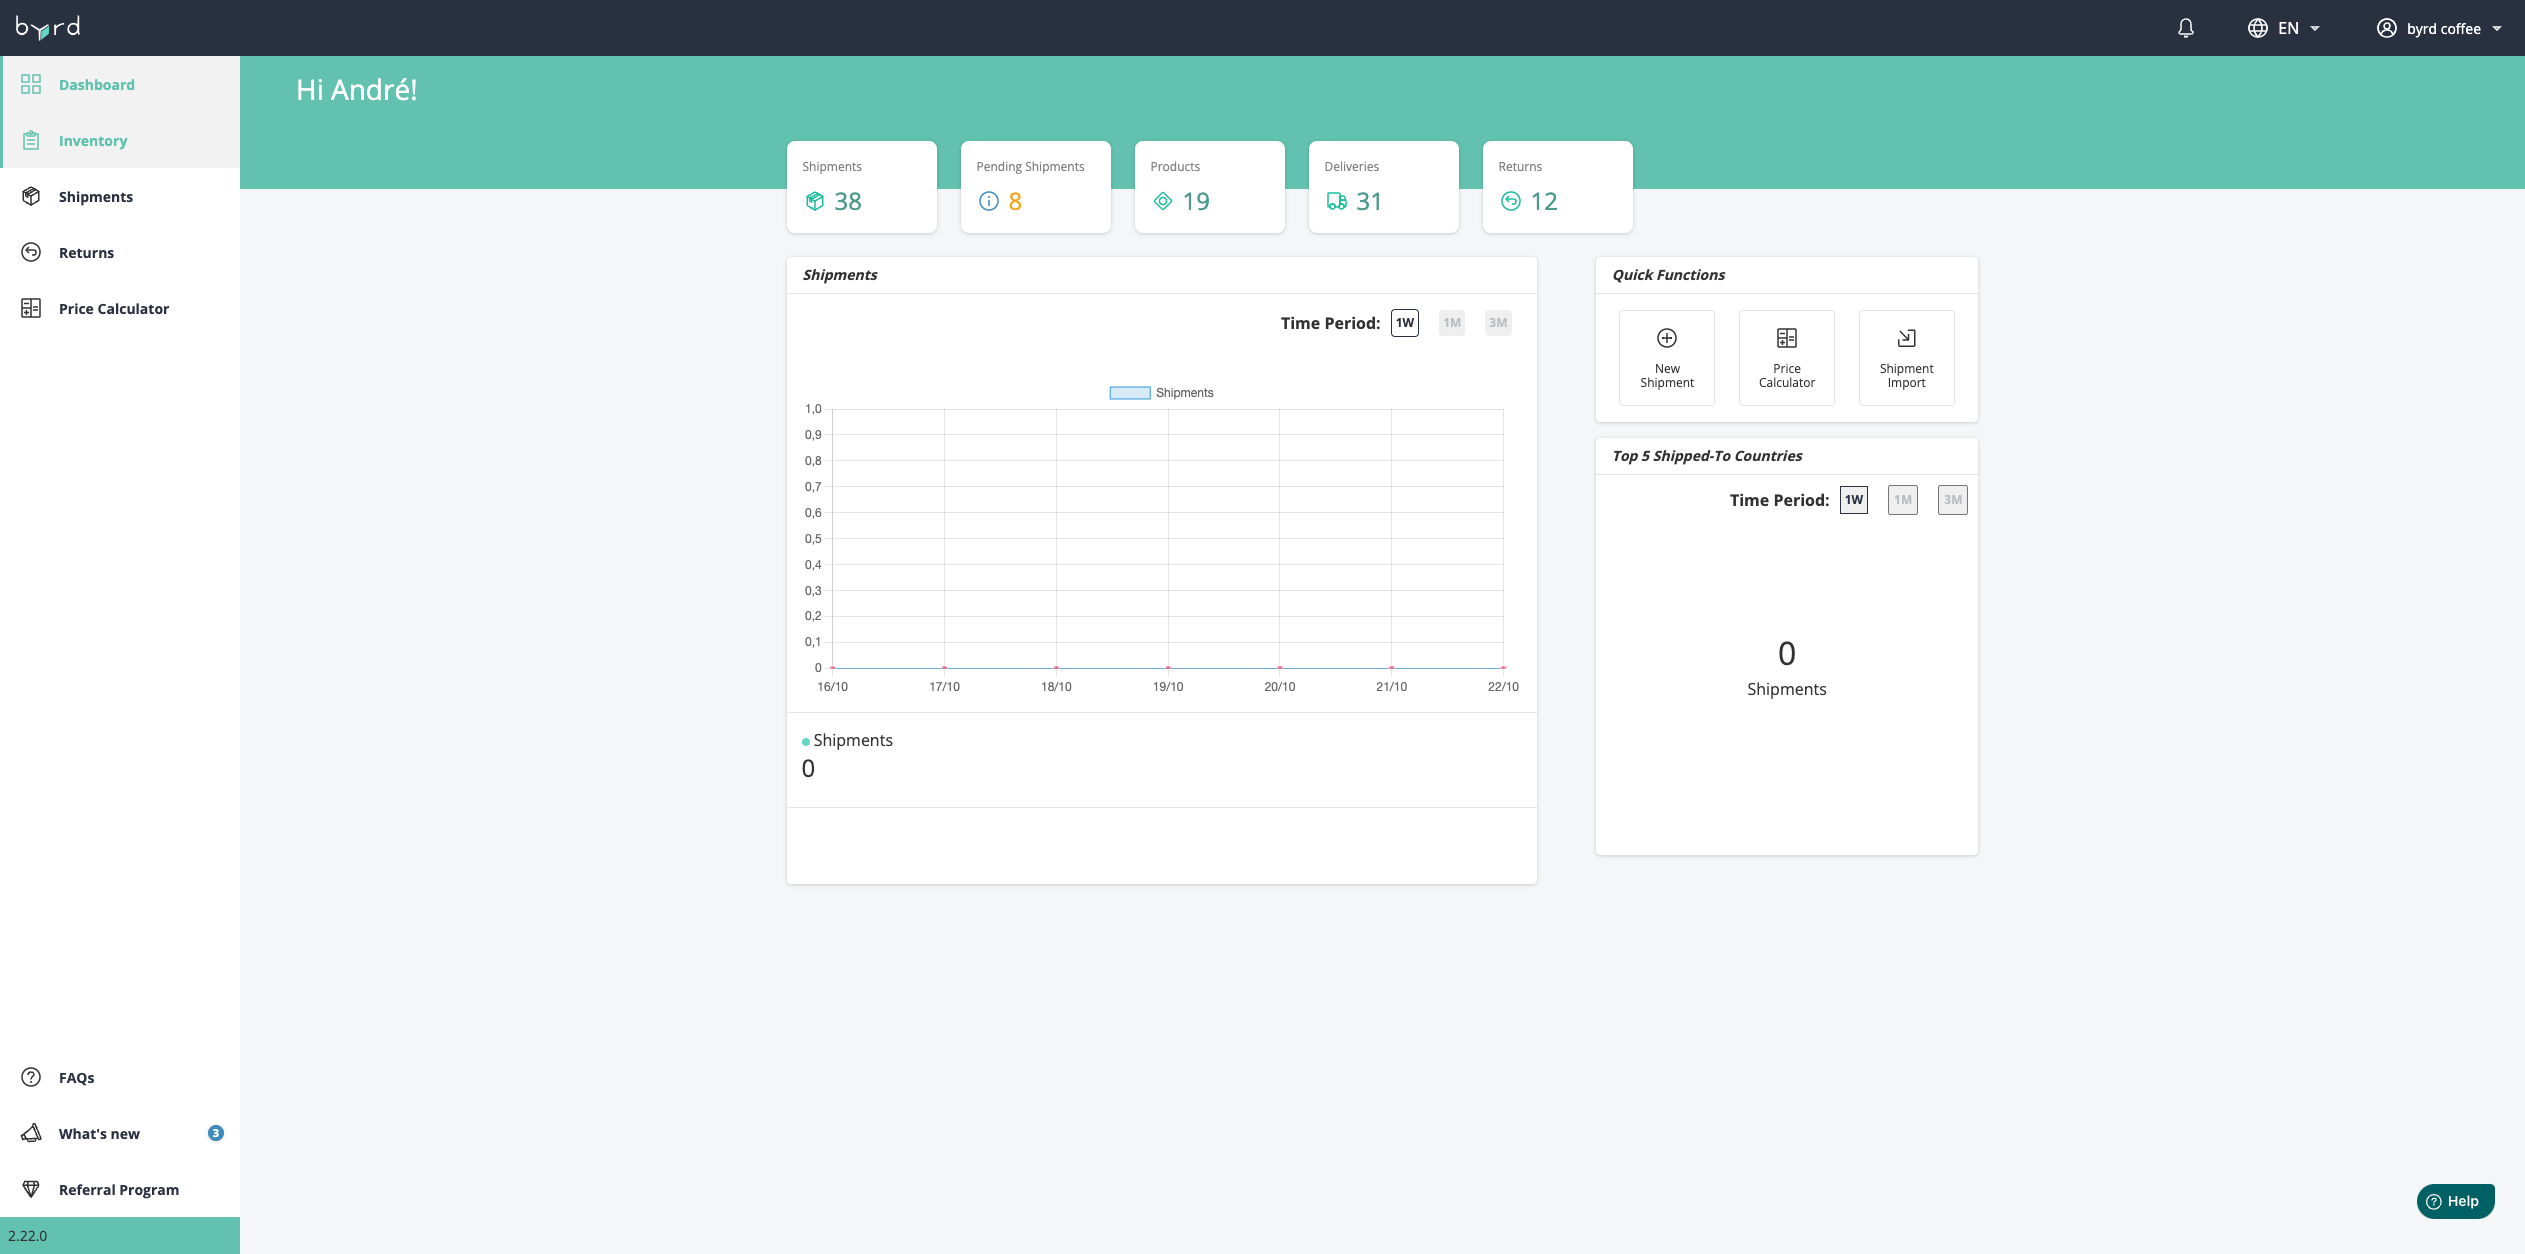Open the Shipment Import quick function
The image size is (2525, 1254).
coord(1906,358)
